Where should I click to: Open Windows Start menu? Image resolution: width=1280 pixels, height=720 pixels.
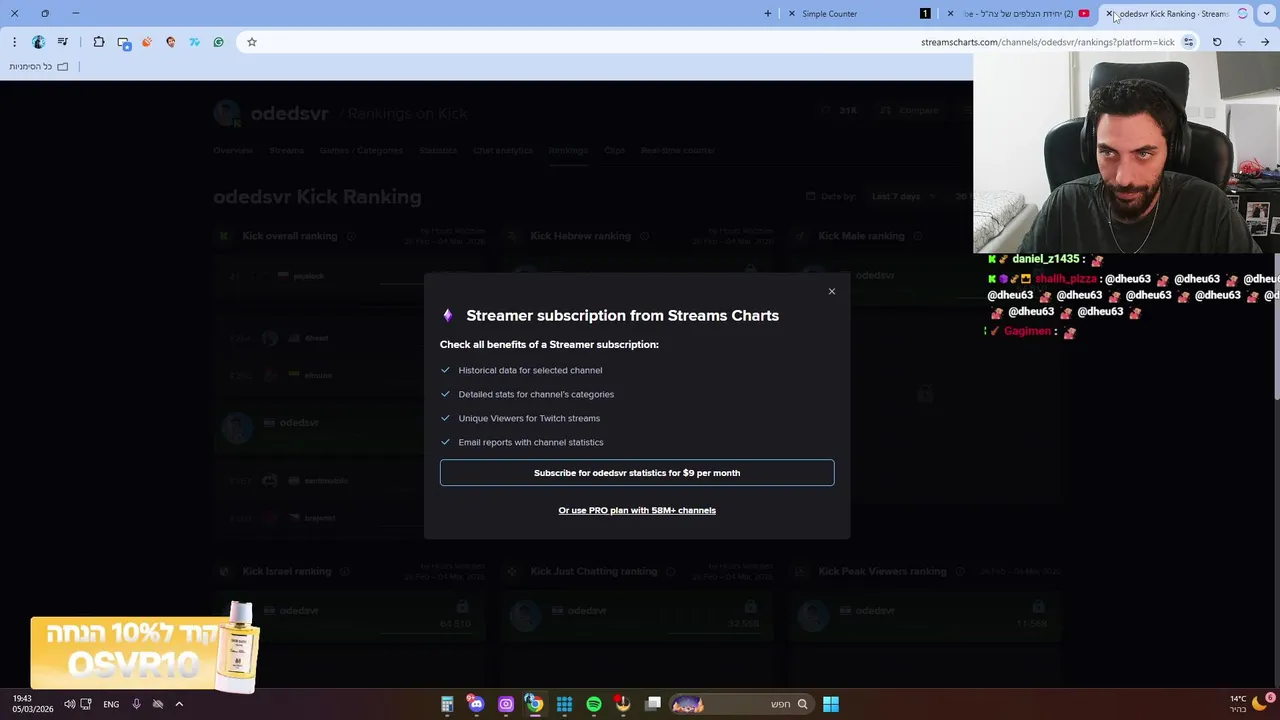(x=831, y=704)
